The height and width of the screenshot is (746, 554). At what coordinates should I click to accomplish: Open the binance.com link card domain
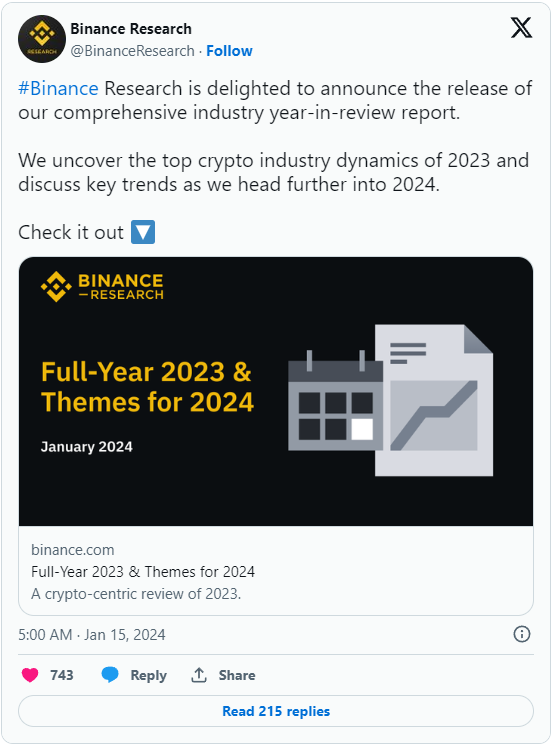point(73,550)
